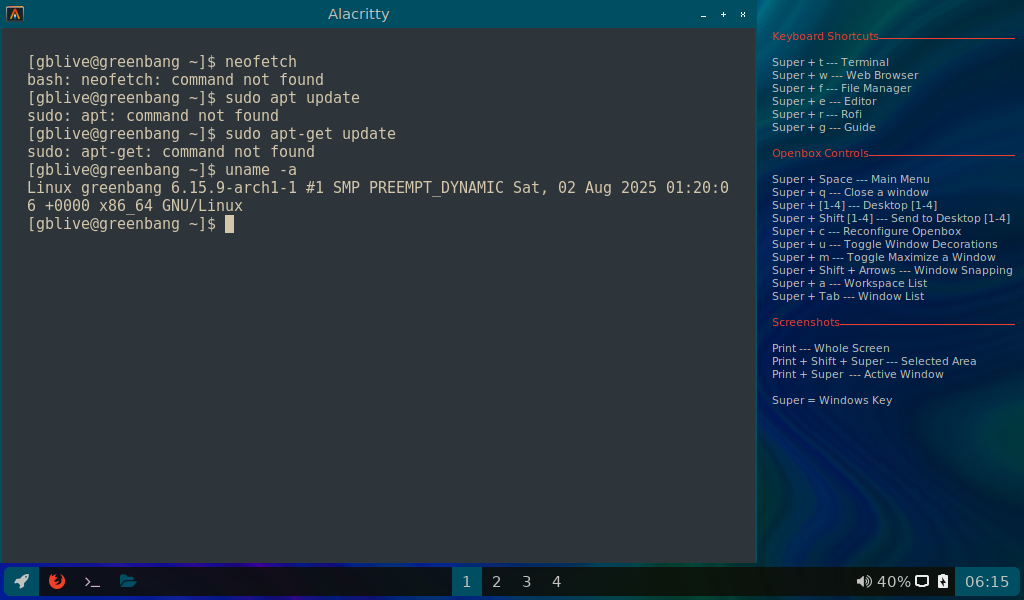Click 'Super + w --- Web Browser' text
This screenshot has height=600, width=1024.
[845, 76]
